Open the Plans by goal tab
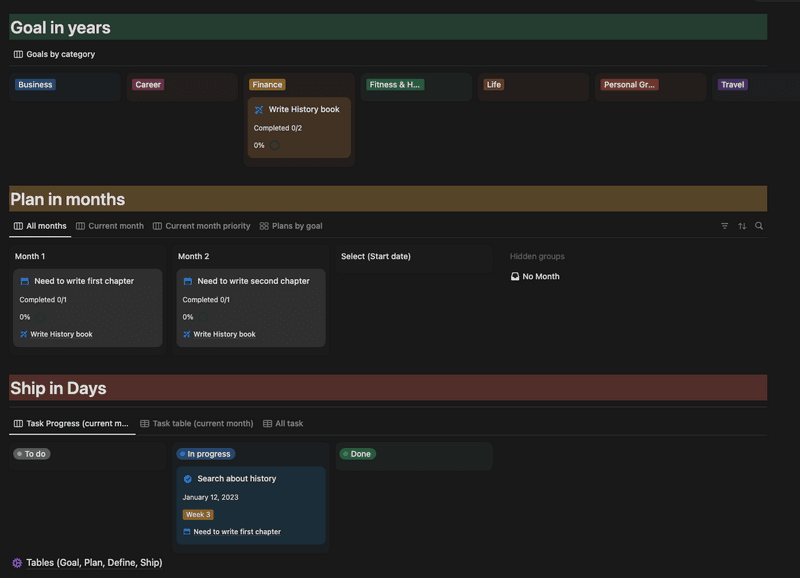 coord(291,226)
